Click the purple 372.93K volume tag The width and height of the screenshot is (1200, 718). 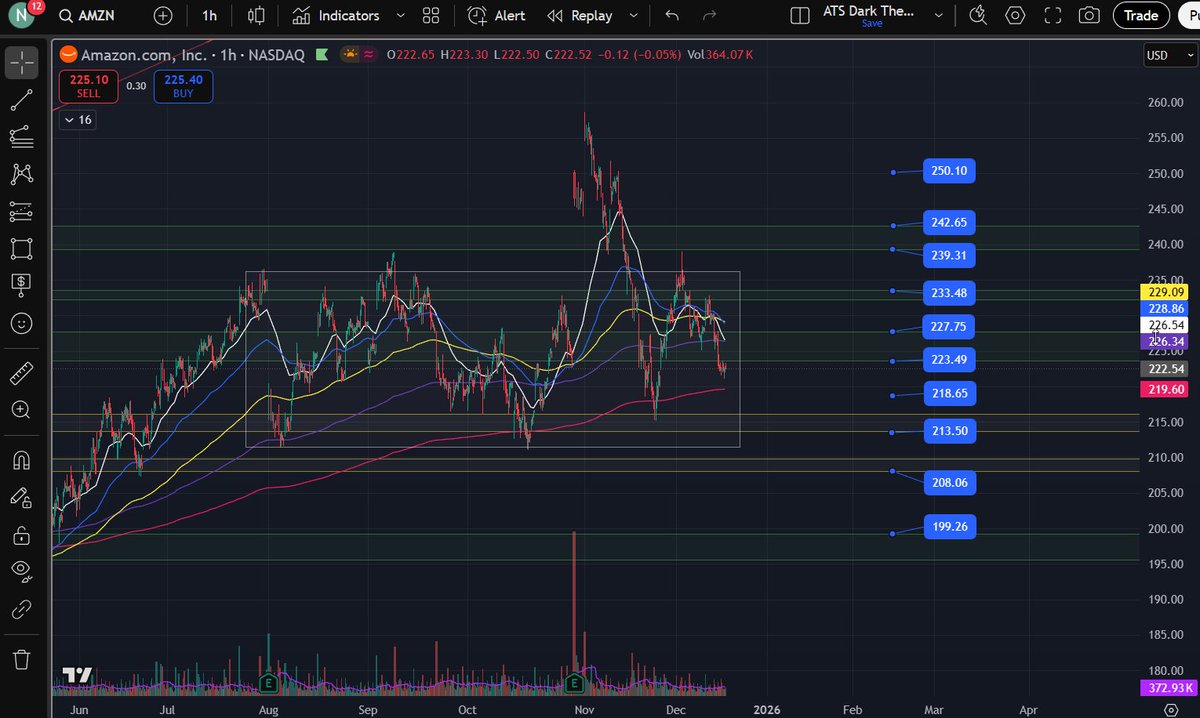(x=1168, y=688)
